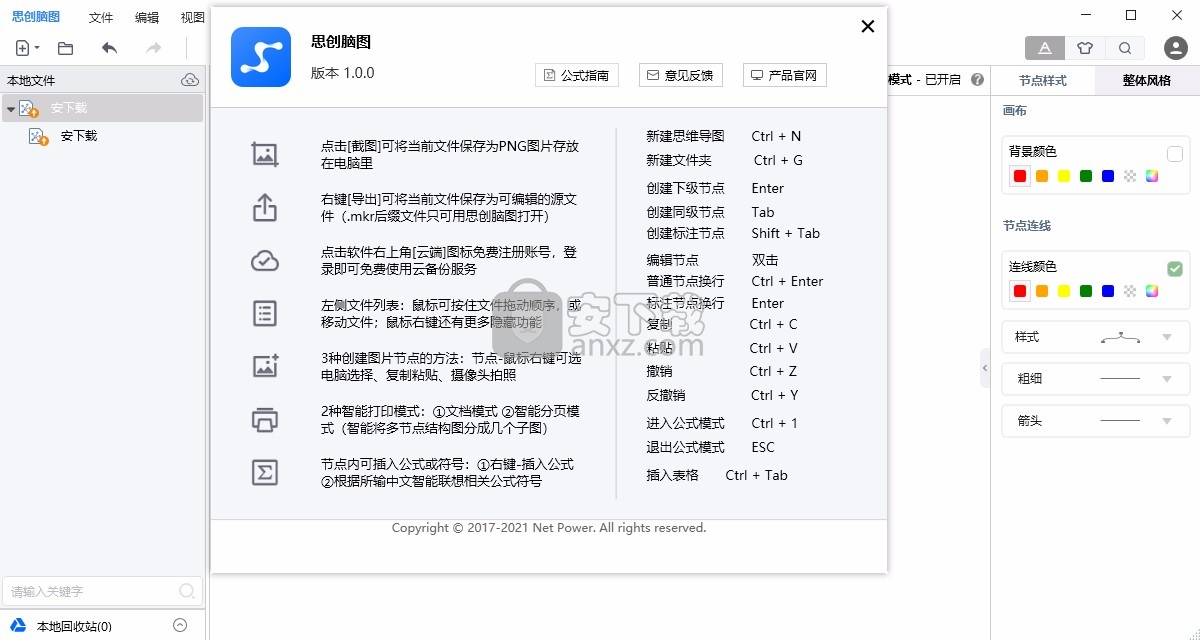
Task: Open the 粗细 line thickness dropdown
Action: pos(1096,379)
